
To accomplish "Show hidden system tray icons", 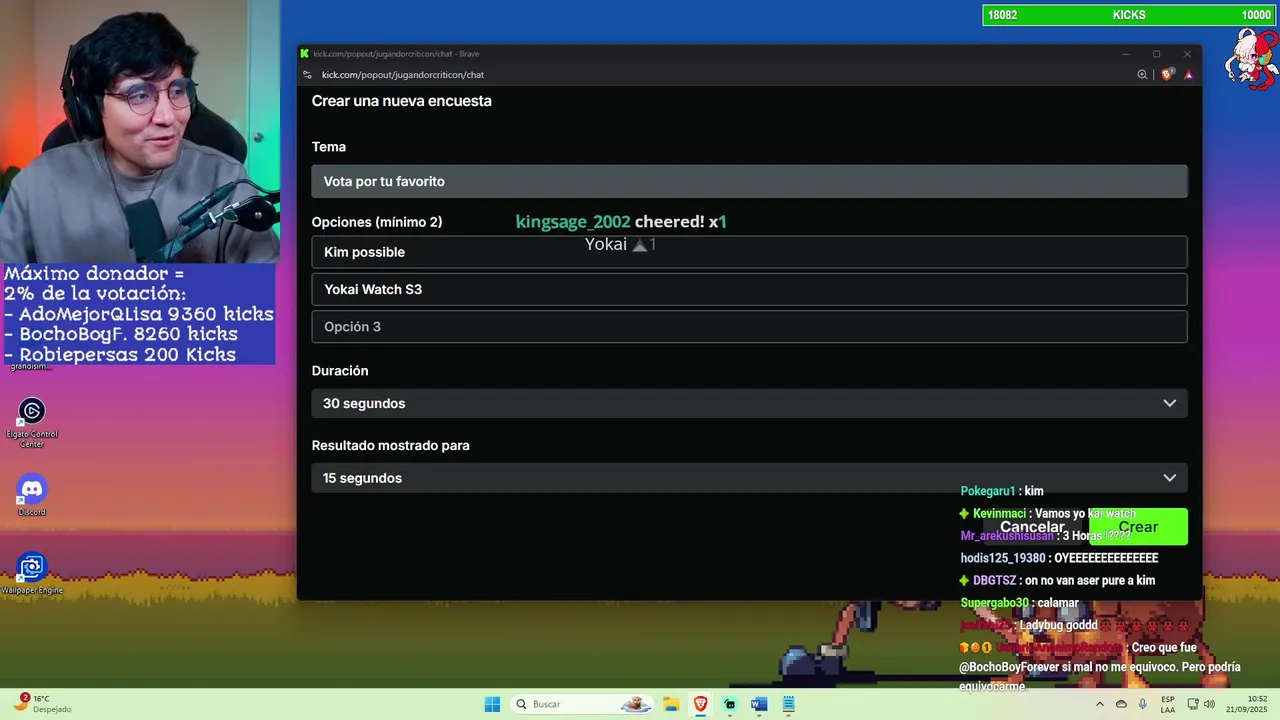I will 1100,704.
